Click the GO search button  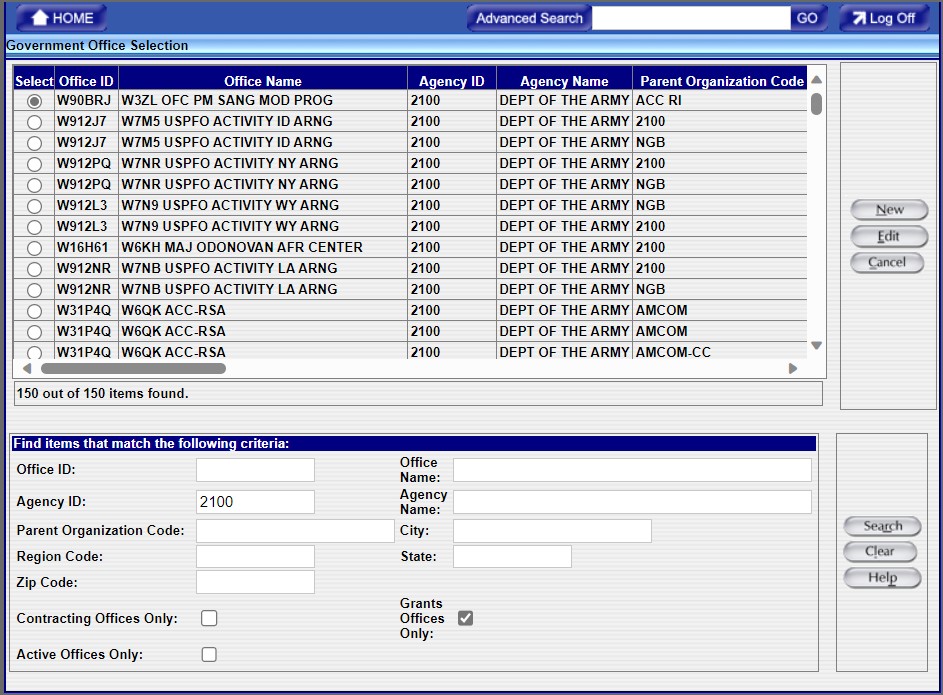(807, 18)
